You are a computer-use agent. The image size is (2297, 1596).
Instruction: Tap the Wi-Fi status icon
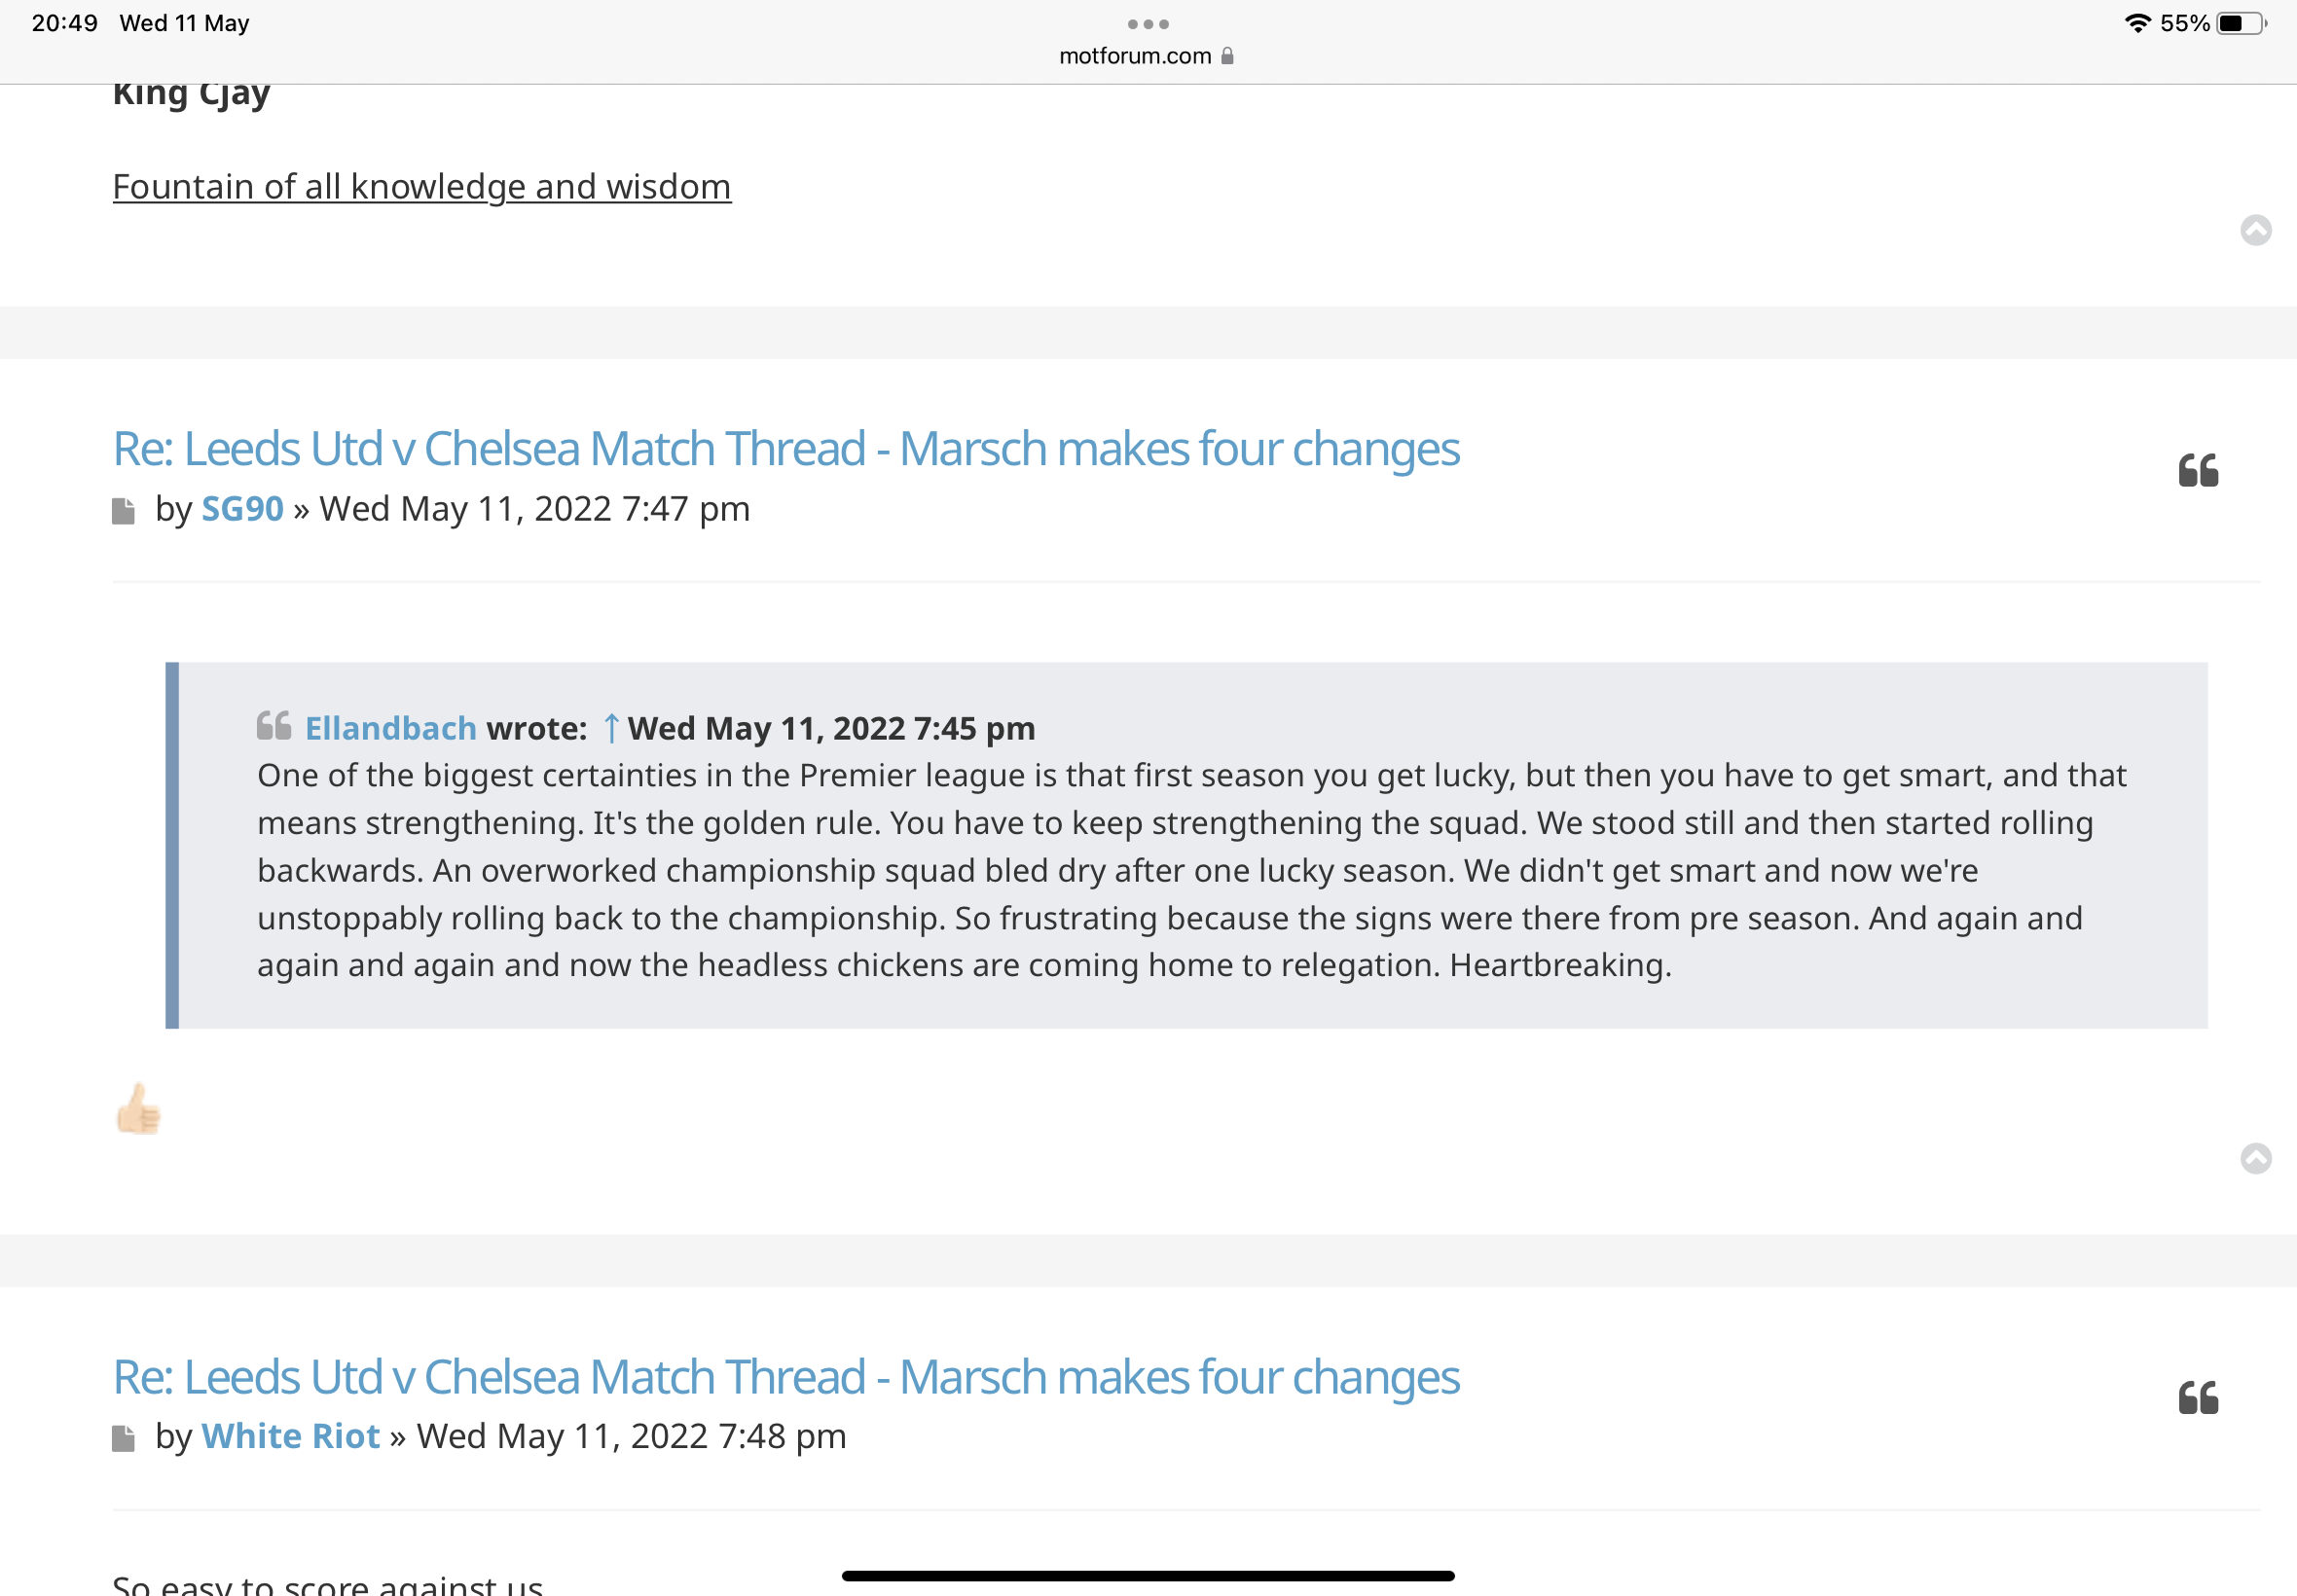2137,23
